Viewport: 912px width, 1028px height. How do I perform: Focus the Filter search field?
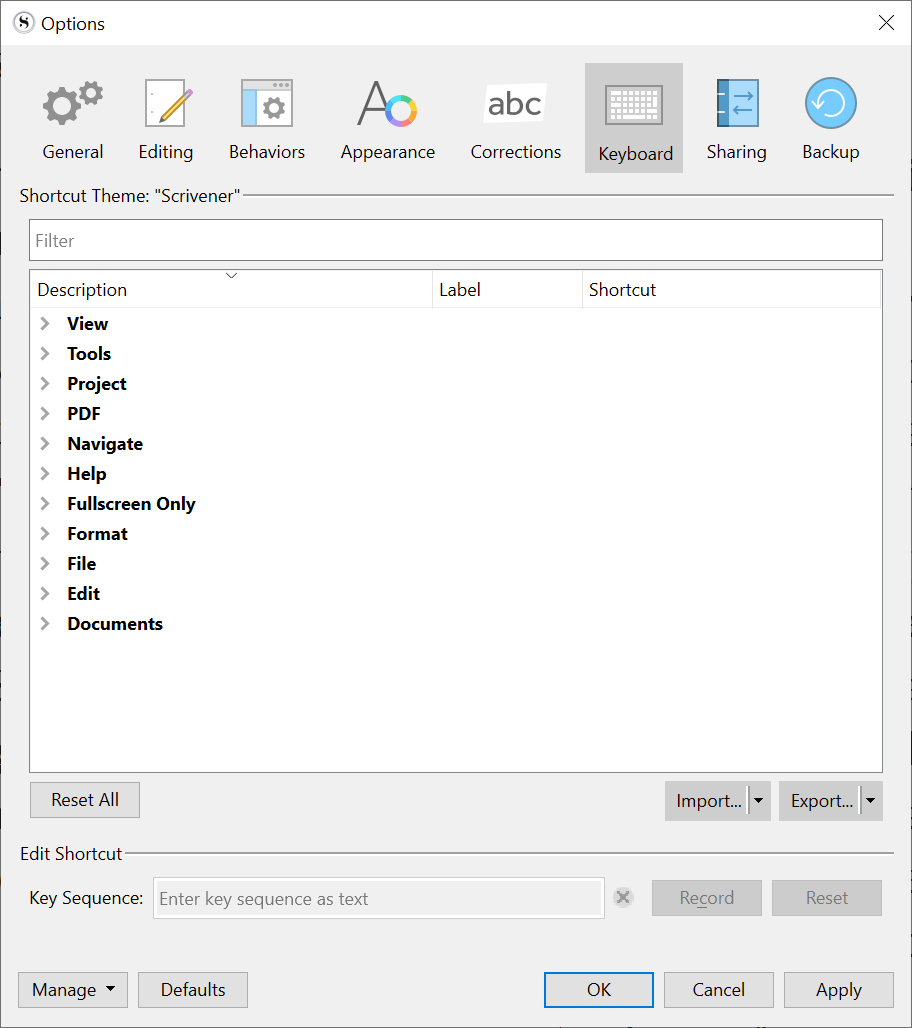[x=456, y=240]
